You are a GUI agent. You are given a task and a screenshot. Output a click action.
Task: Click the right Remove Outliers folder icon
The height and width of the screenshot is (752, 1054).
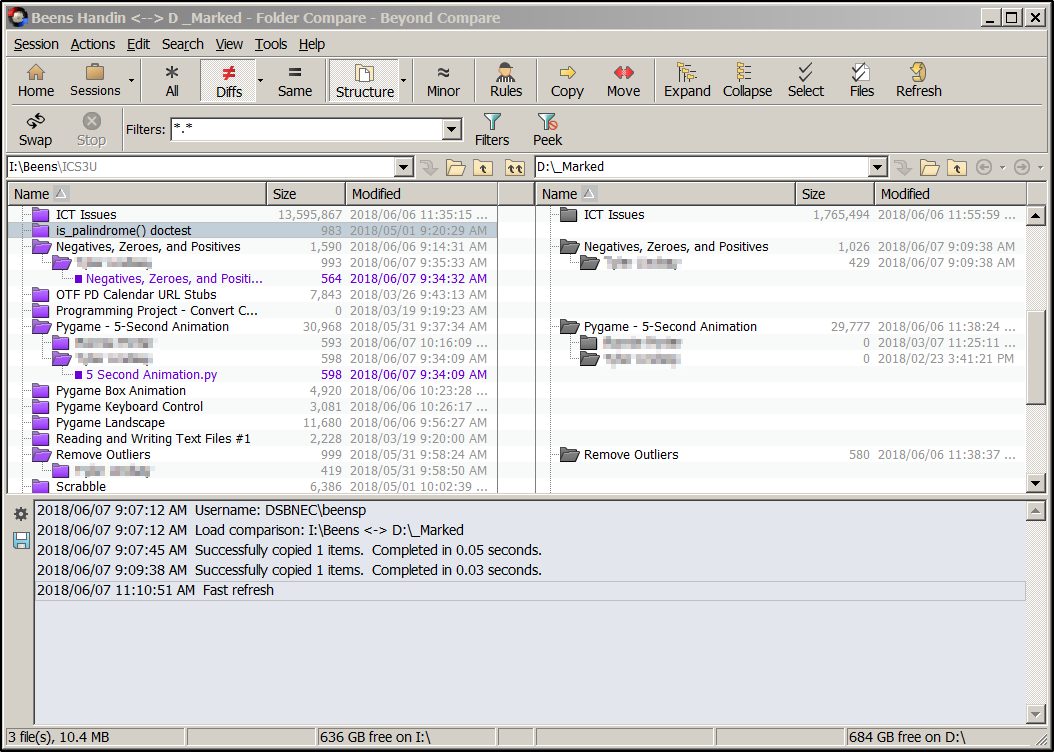pyautogui.click(x=569, y=455)
